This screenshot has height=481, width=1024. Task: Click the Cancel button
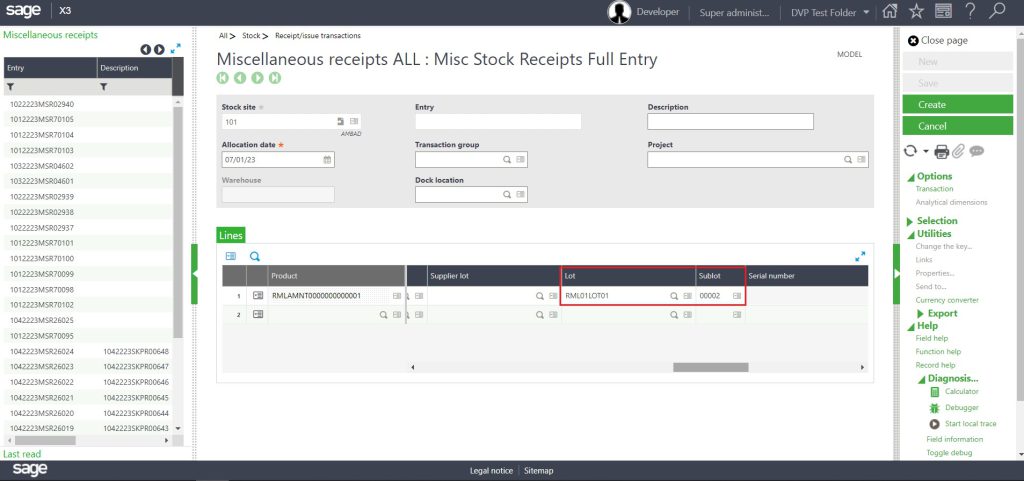point(957,126)
